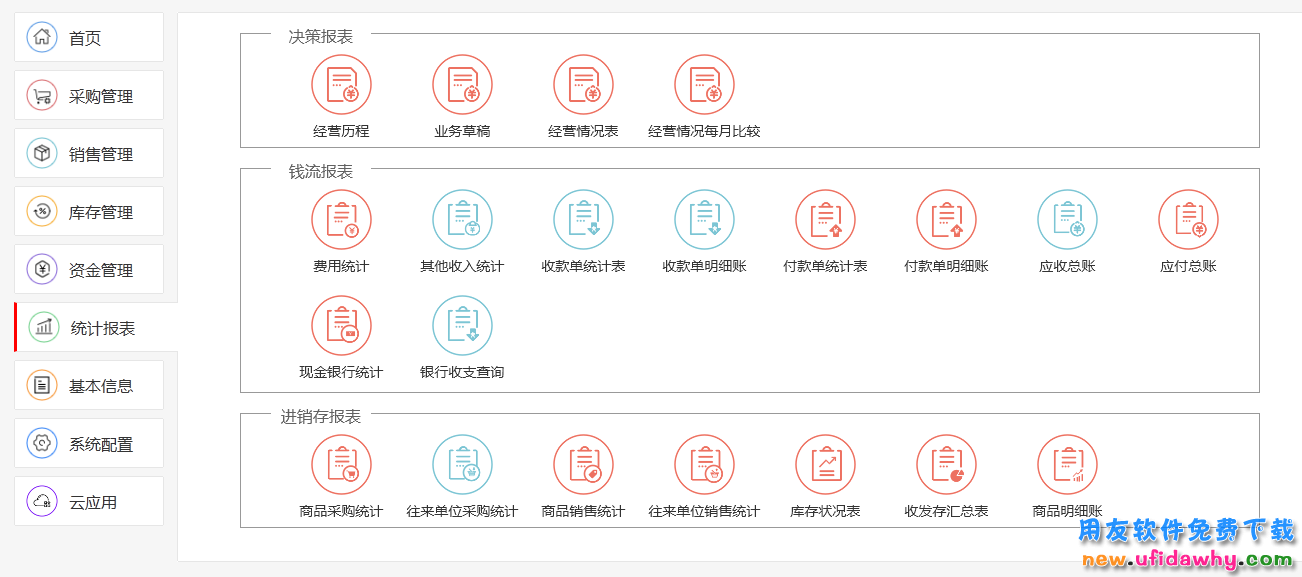
Task: Open the 费用统计 report icon
Action: coord(341,220)
